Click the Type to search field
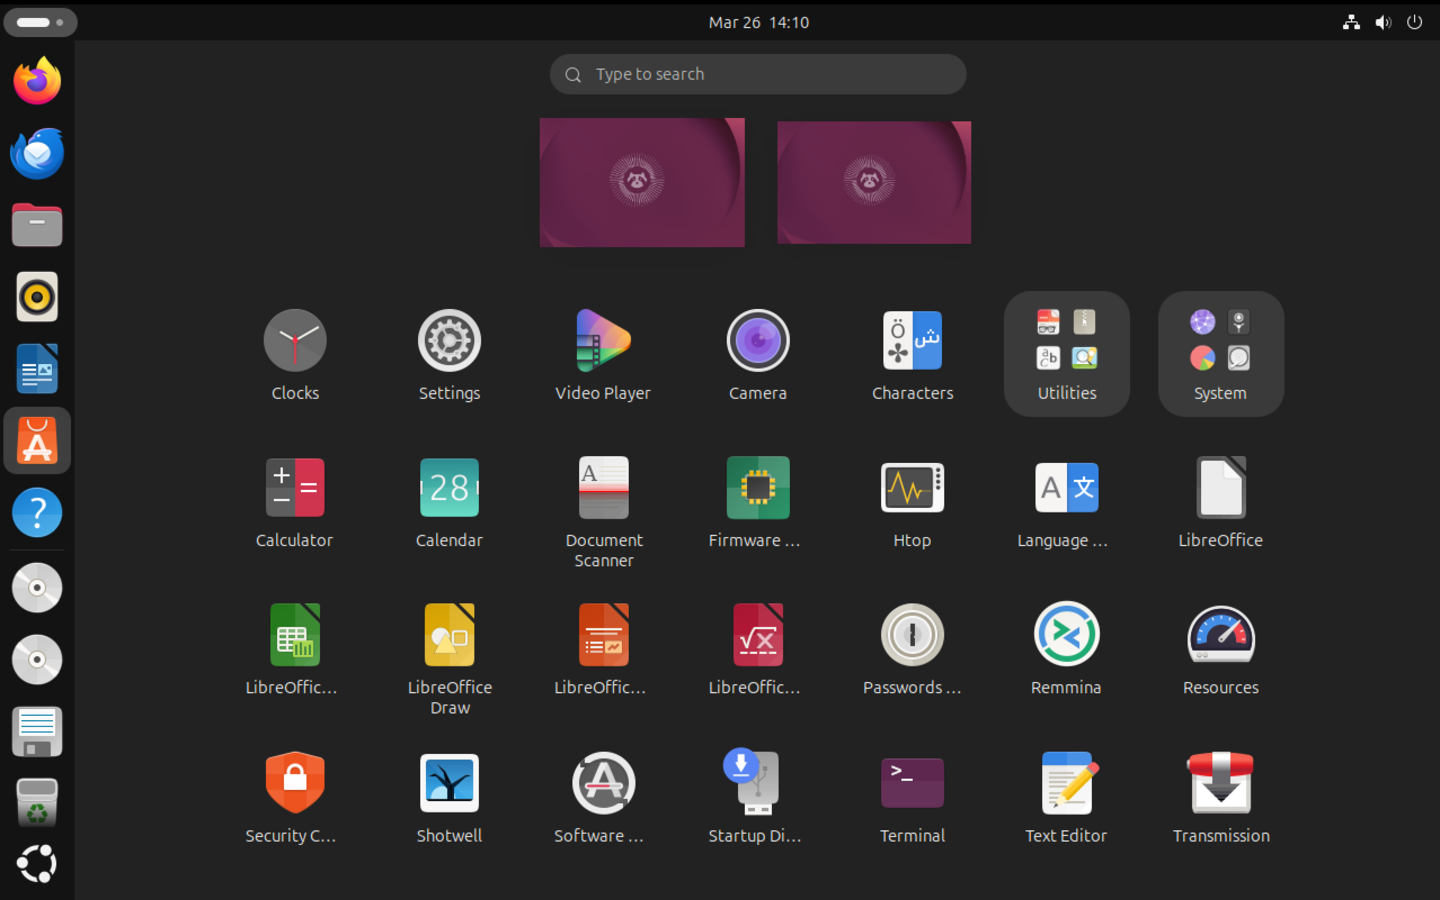Screen dimensions: 1440x900 pyautogui.click(x=757, y=74)
